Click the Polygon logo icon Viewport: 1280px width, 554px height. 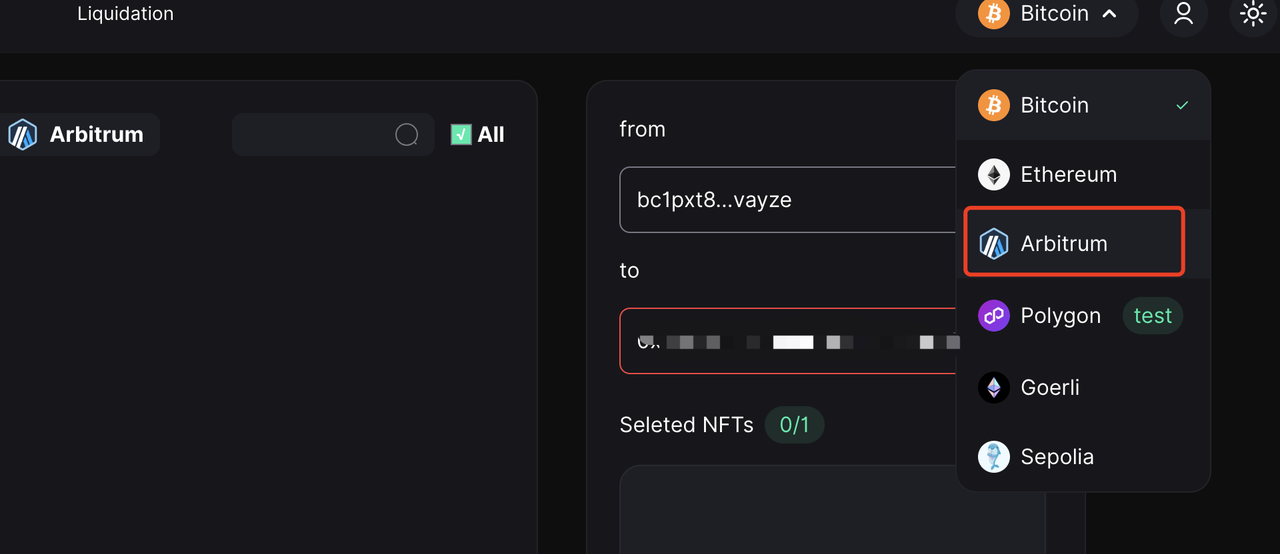click(994, 316)
